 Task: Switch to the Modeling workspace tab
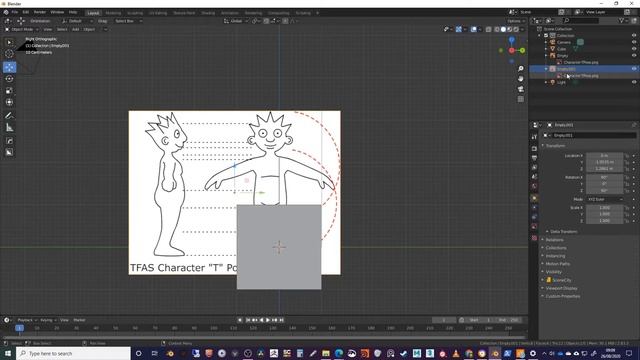click(113, 13)
